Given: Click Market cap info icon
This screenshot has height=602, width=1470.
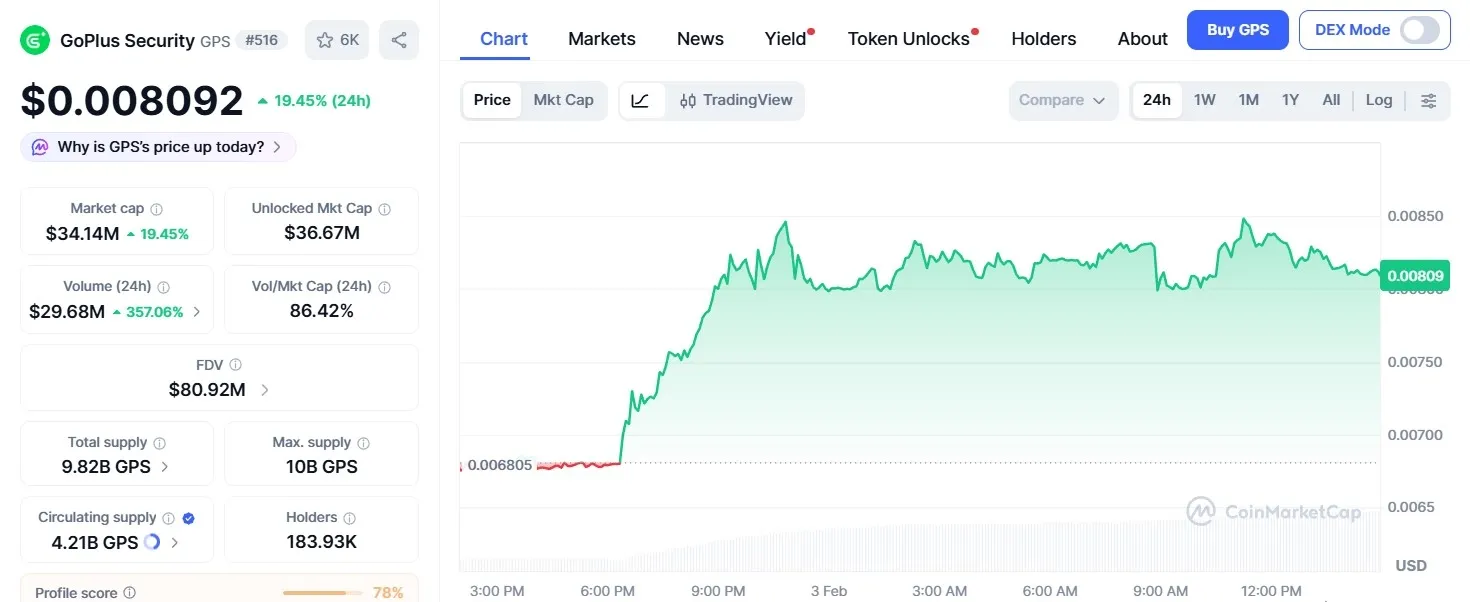Looking at the screenshot, I should click(x=157, y=209).
